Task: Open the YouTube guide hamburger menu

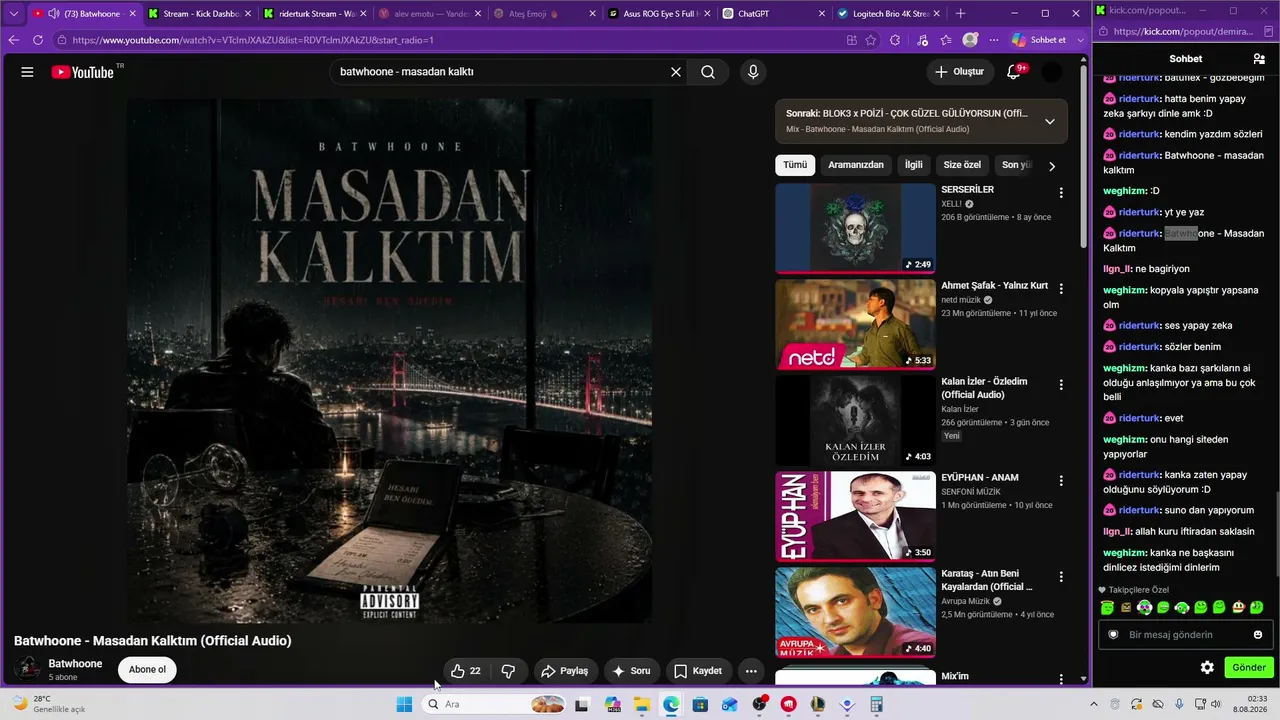Action: 27,72
